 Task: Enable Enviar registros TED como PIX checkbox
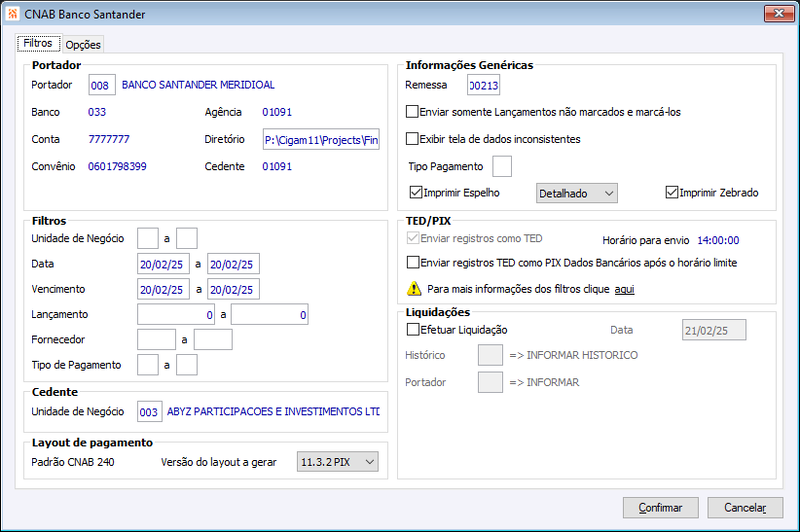(x=413, y=263)
